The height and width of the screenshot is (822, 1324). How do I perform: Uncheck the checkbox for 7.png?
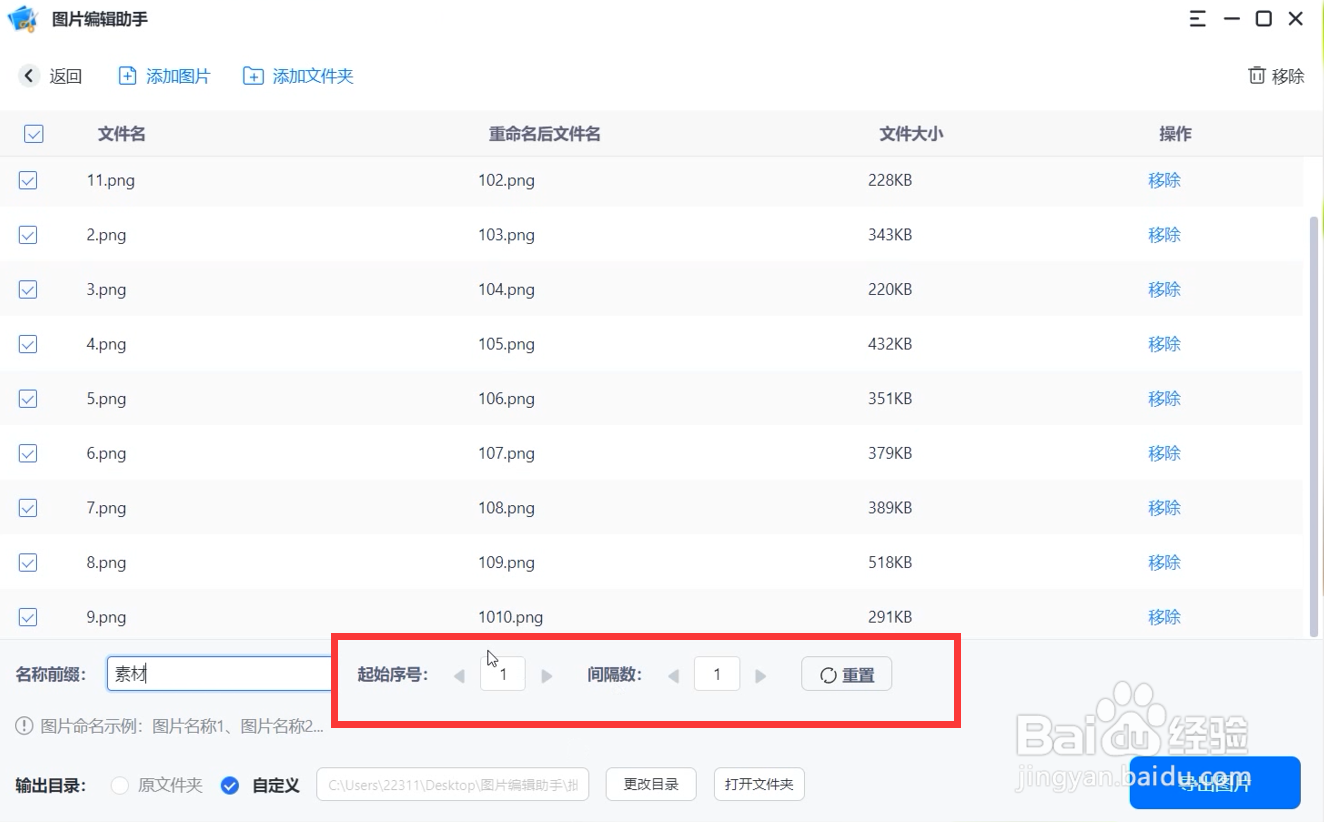click(x=28, y=508)
